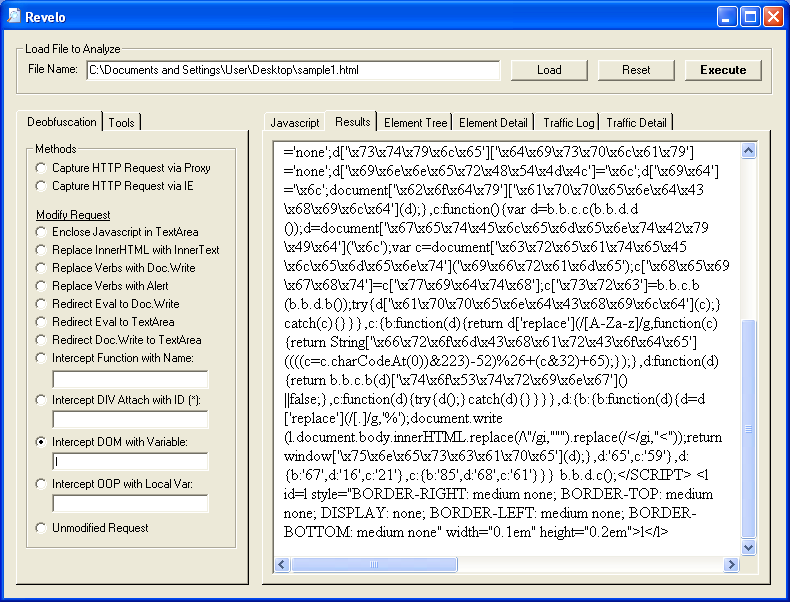Open the Javascript tab
This screenshot has width=790, height=602.
click(295, 122)
